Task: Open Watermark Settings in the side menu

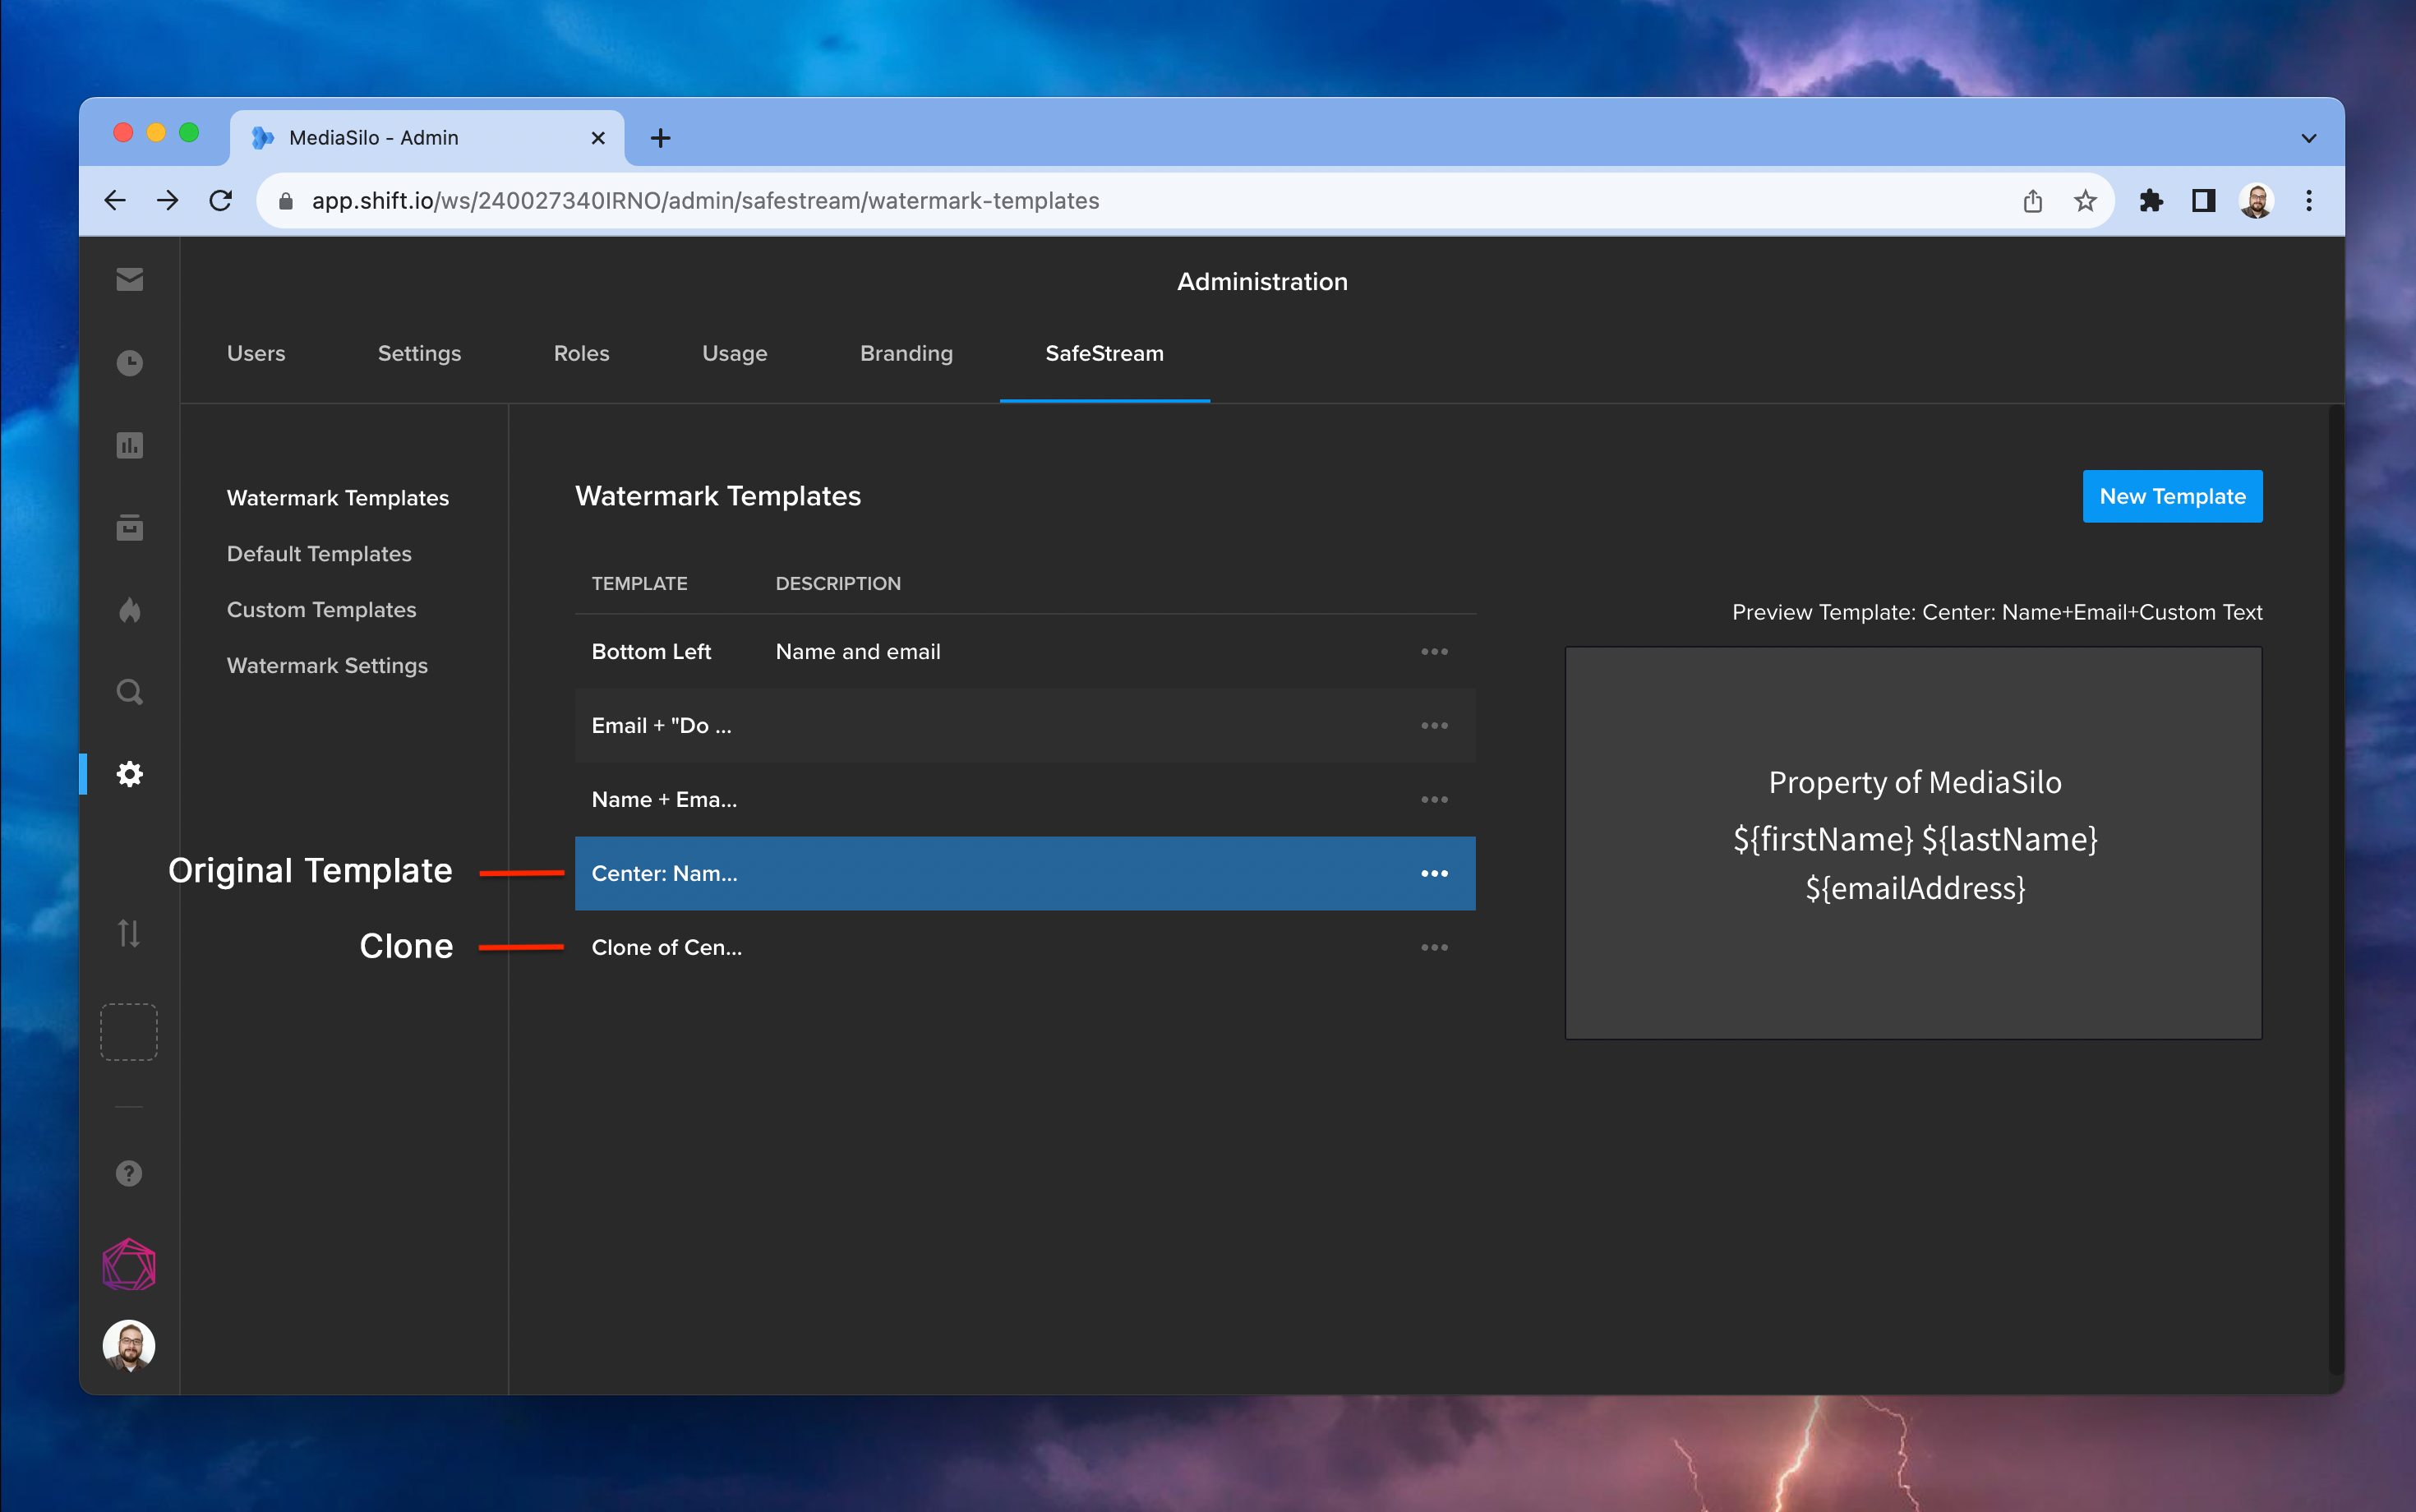Action: (327, 666)
